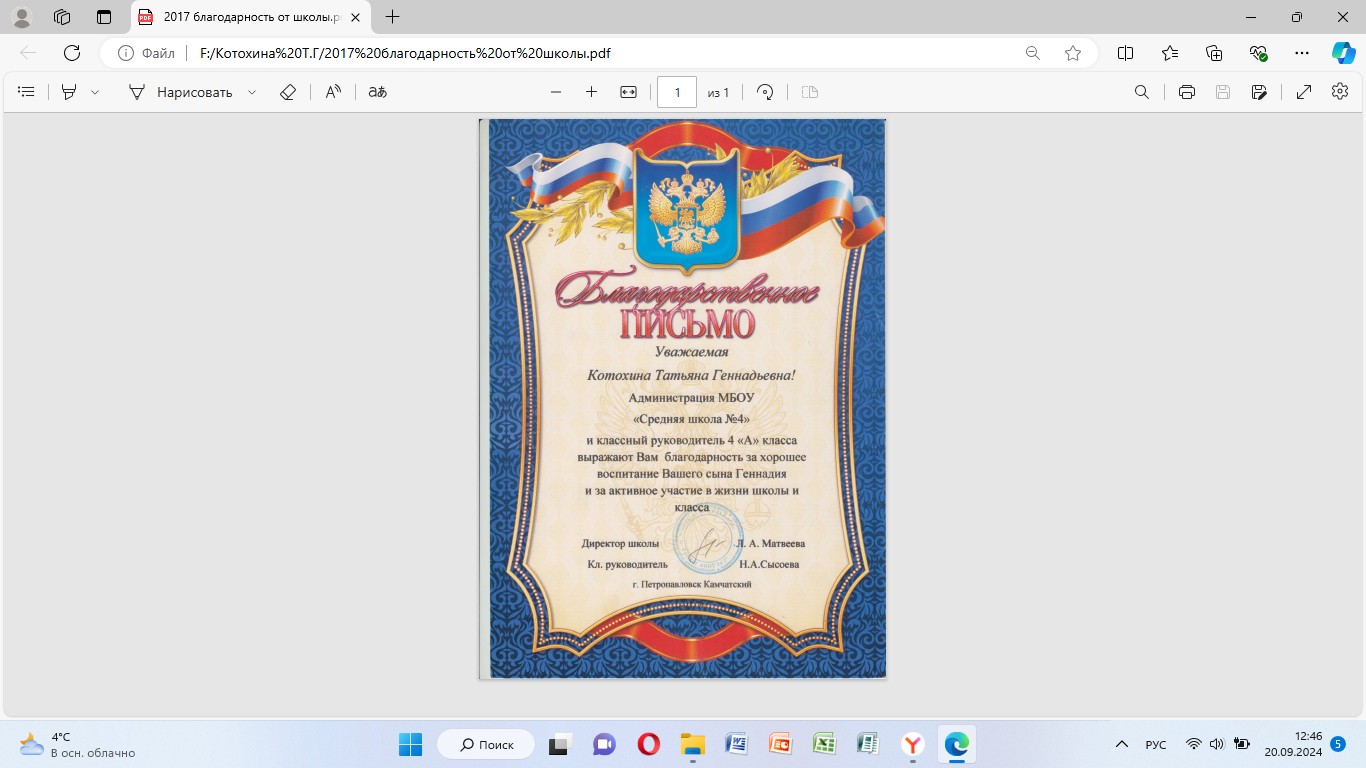The height and width of the screenshot is (768, 1366).
Task: Open clock and calendar 12:46
Action: pyautogui.click(x=1294, y=744)
